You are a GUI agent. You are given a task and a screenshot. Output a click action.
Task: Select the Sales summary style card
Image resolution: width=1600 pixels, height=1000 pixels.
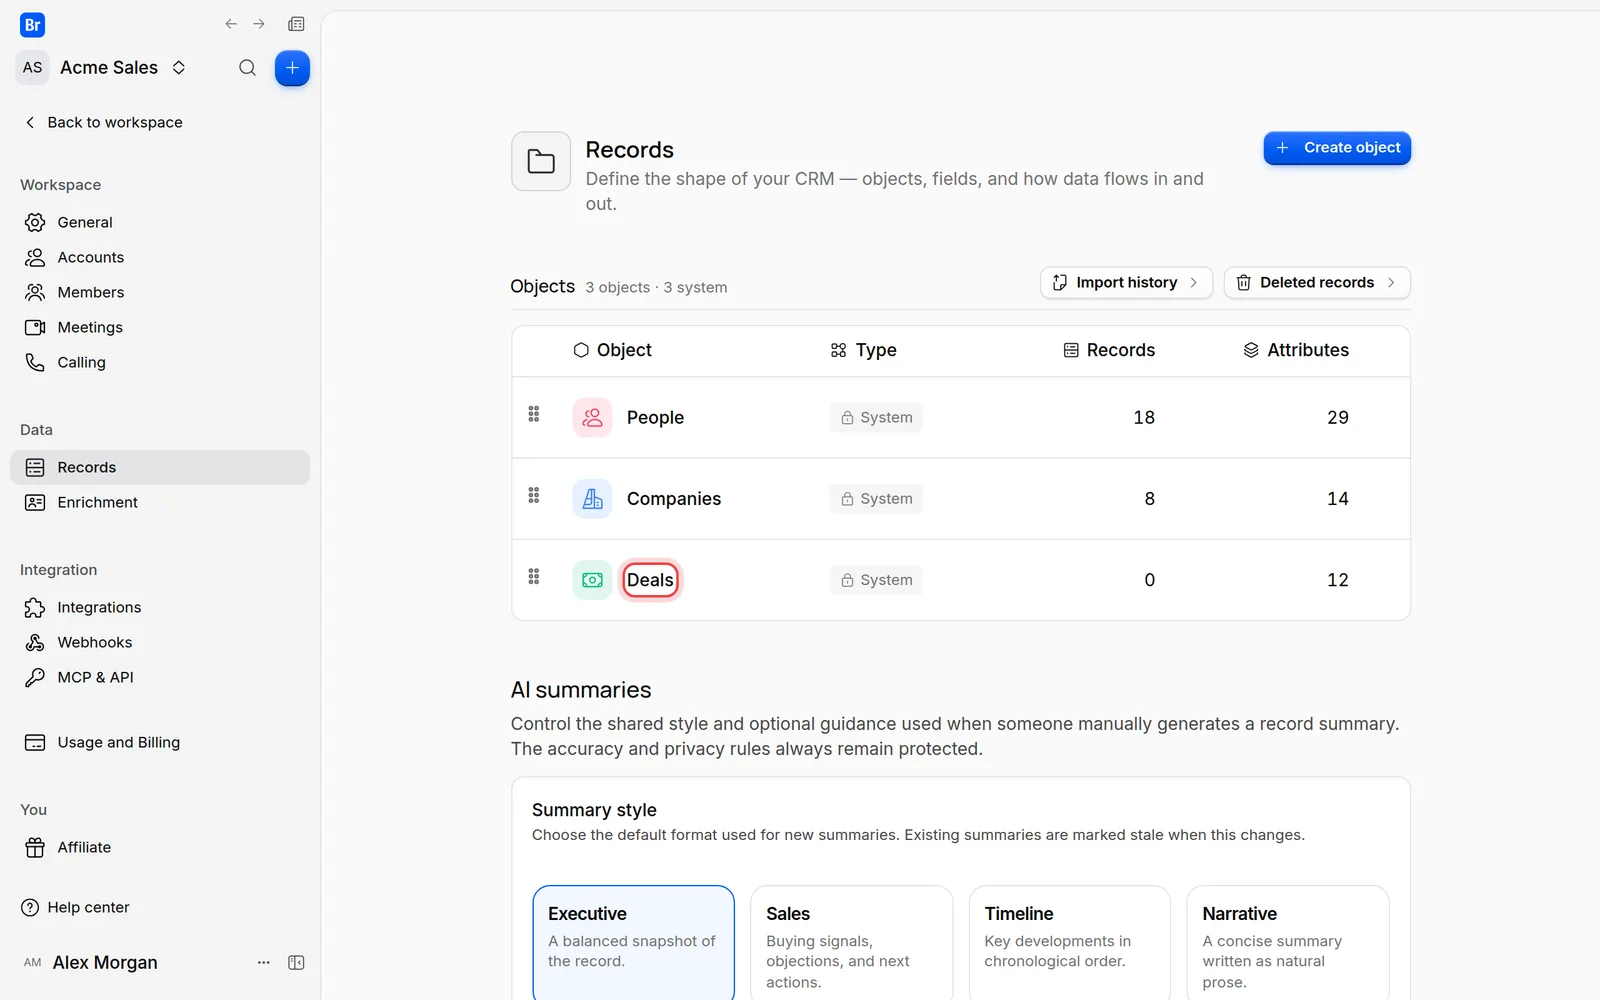(851, 942)
